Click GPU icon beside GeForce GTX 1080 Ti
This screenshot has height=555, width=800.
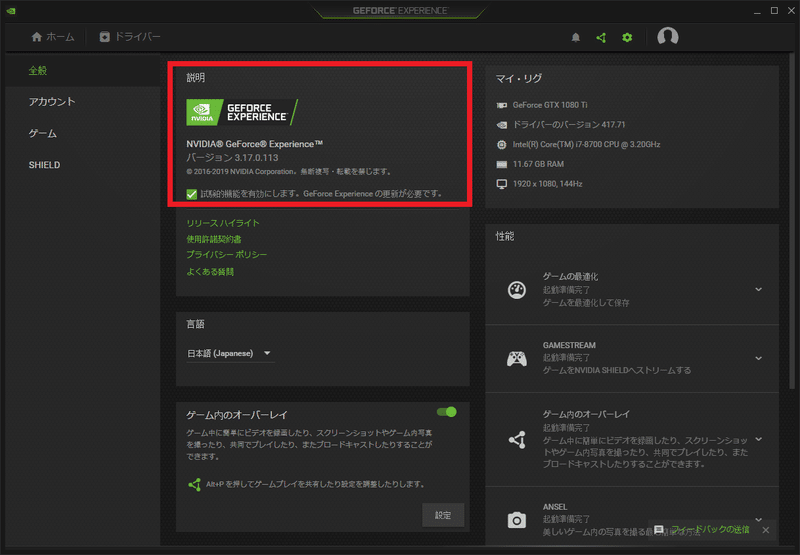click(x=502, y=105)
